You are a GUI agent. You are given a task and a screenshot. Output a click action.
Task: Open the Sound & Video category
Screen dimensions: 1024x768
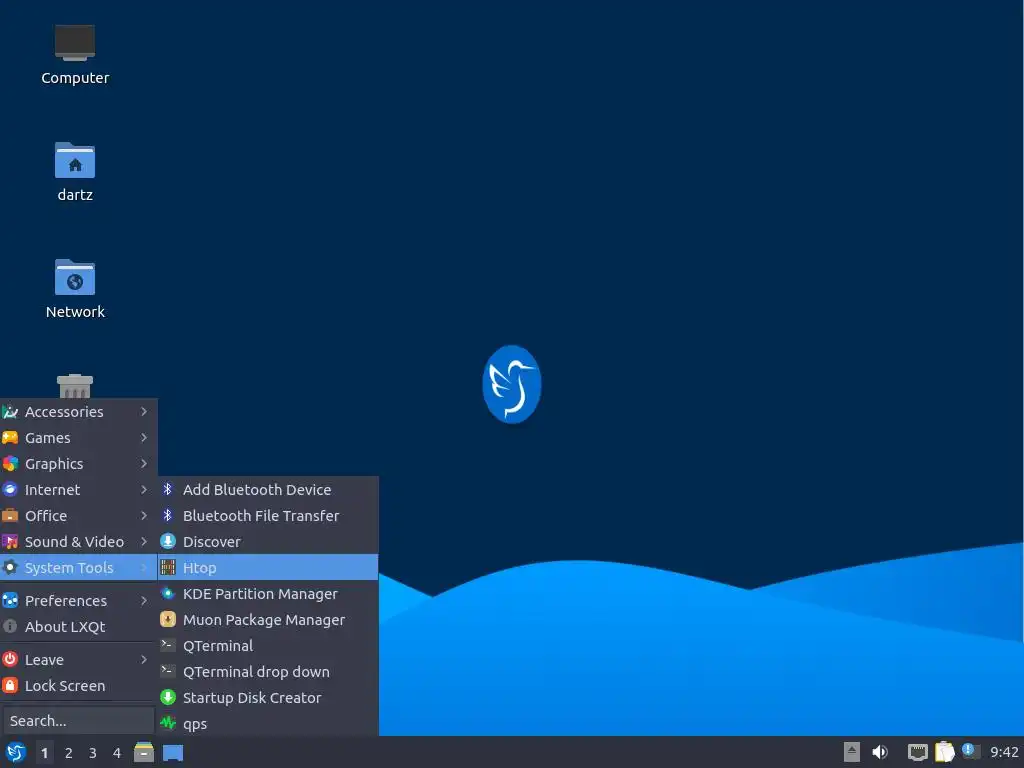click(x=78, y=542)
